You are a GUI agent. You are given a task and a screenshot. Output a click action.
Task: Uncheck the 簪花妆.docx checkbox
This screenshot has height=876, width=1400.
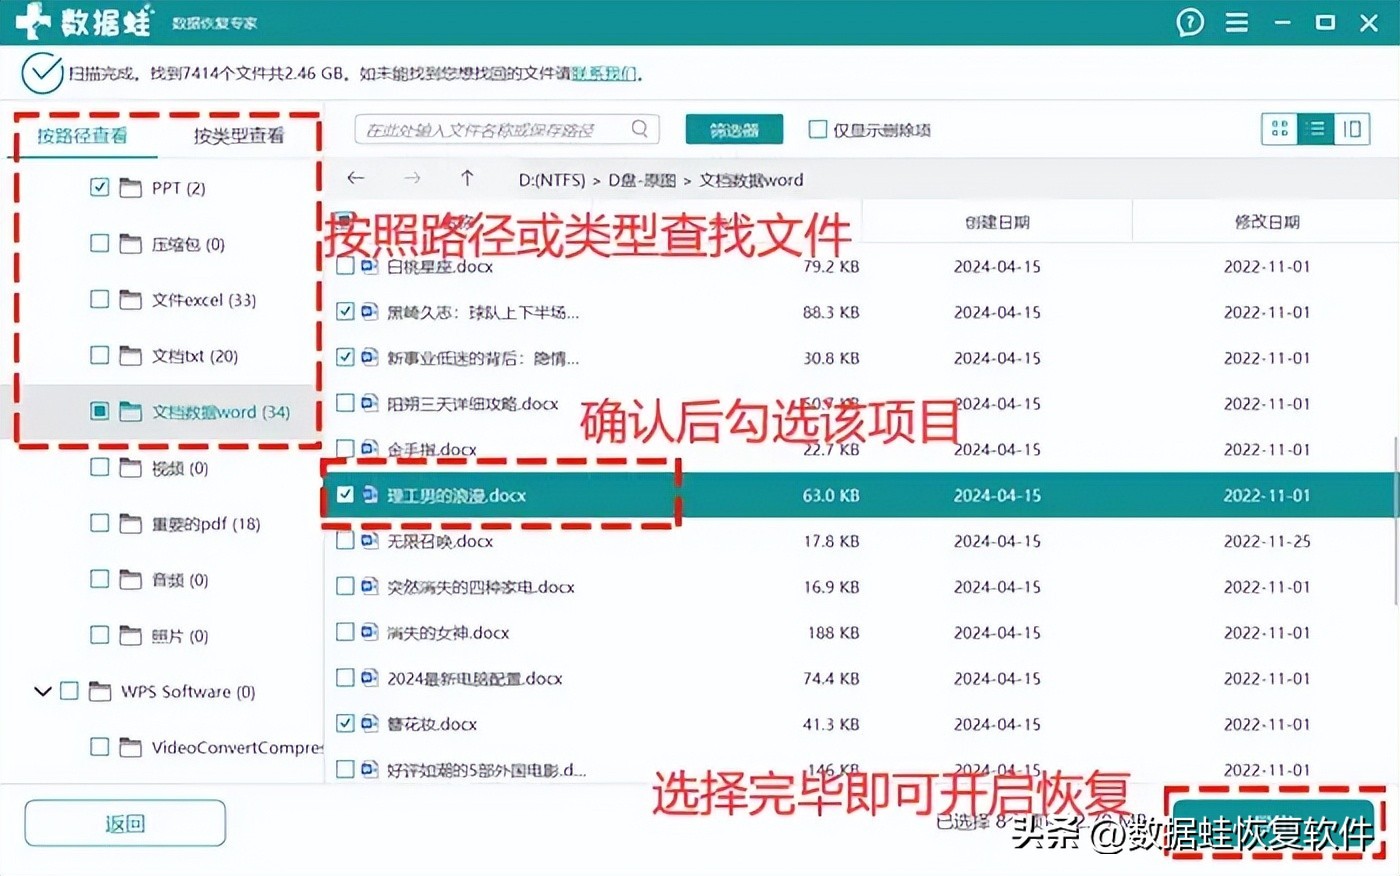(x=345, y=724)
